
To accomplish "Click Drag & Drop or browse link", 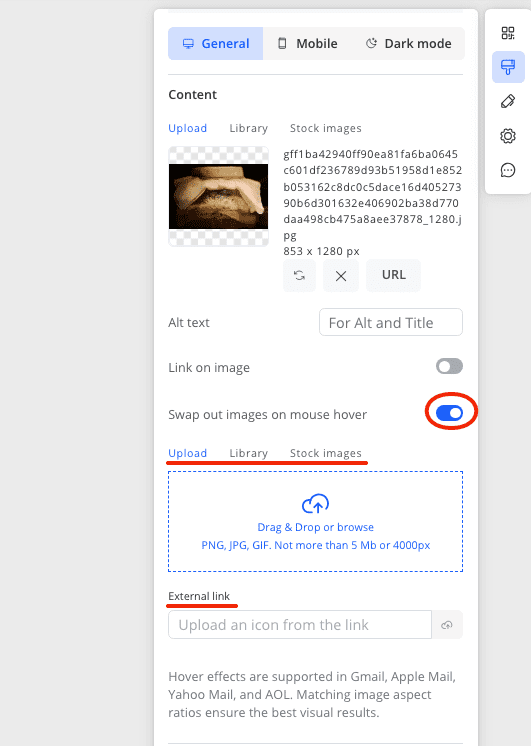I will (315, 527).
